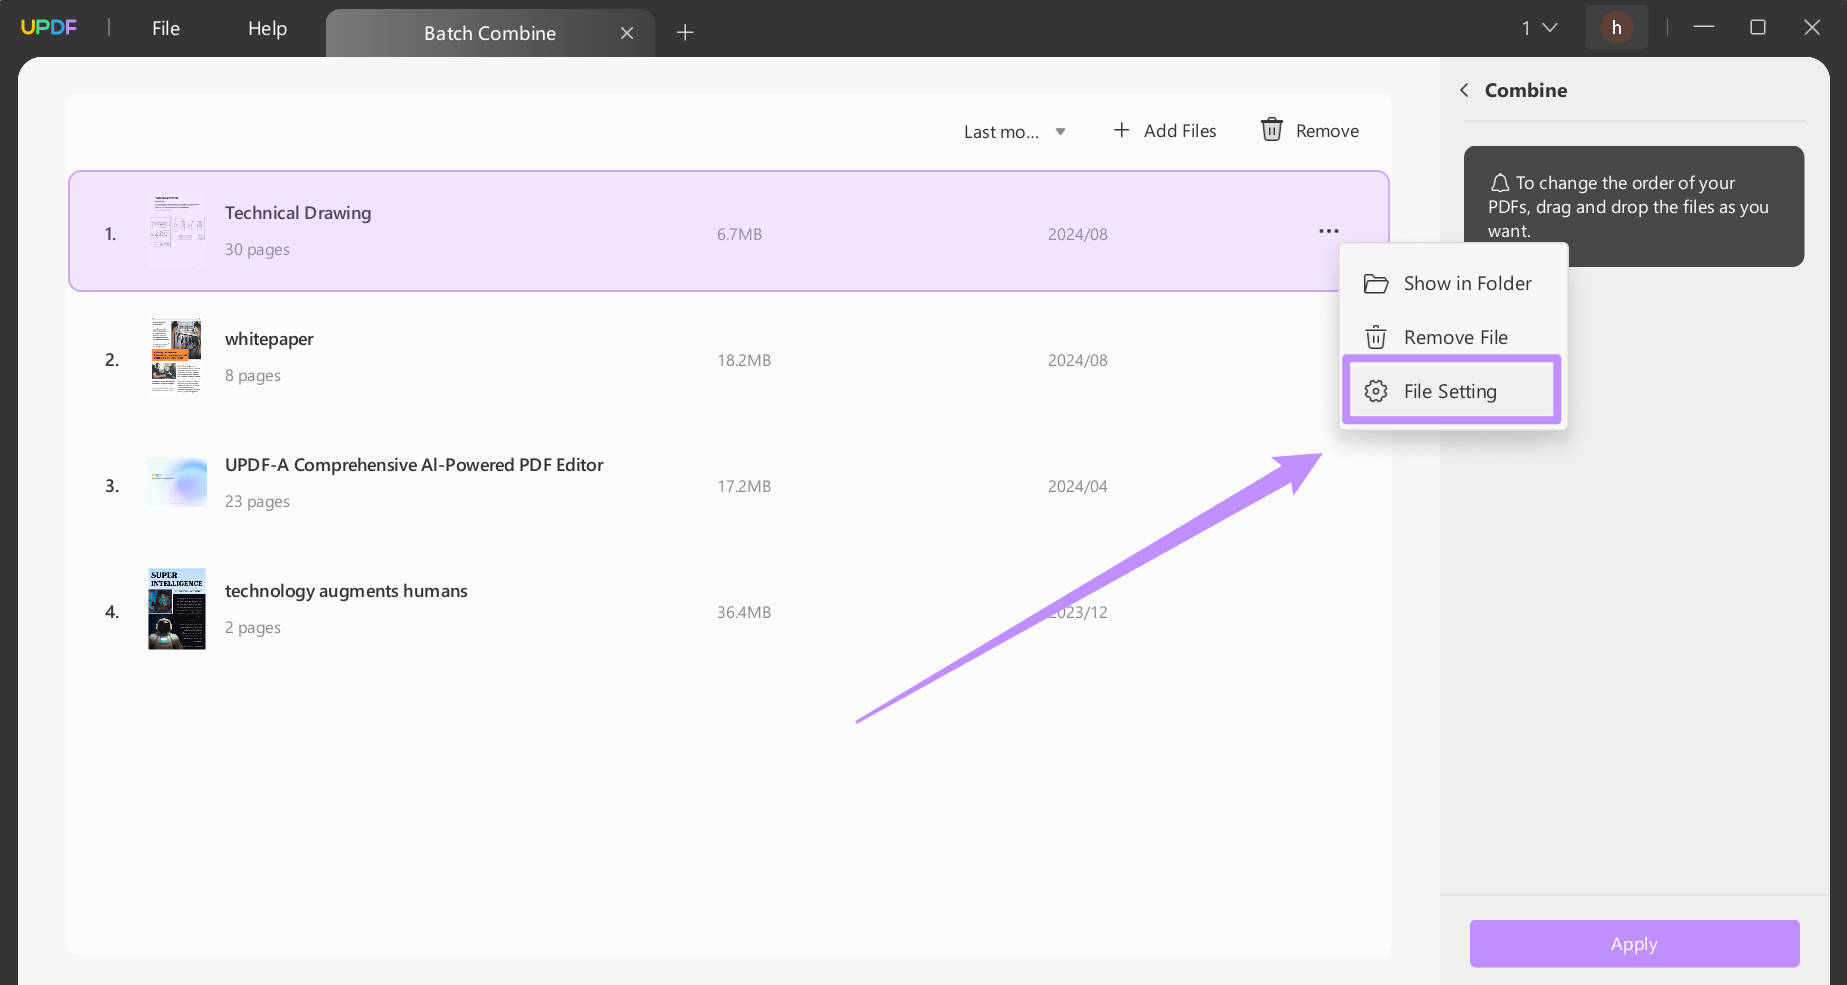Select the Technical Drawing thumbnail
Screen dimensions: 1847x985
(177, 231)
